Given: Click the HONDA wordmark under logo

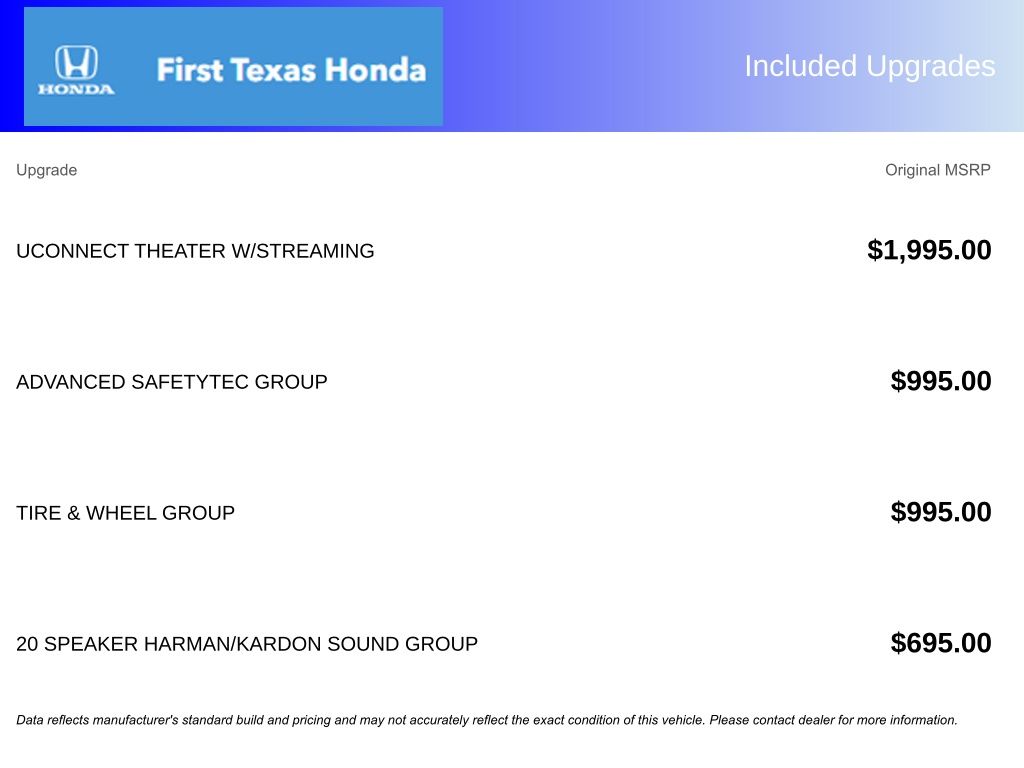Looking at the screenshot, I should click(76, 89).
